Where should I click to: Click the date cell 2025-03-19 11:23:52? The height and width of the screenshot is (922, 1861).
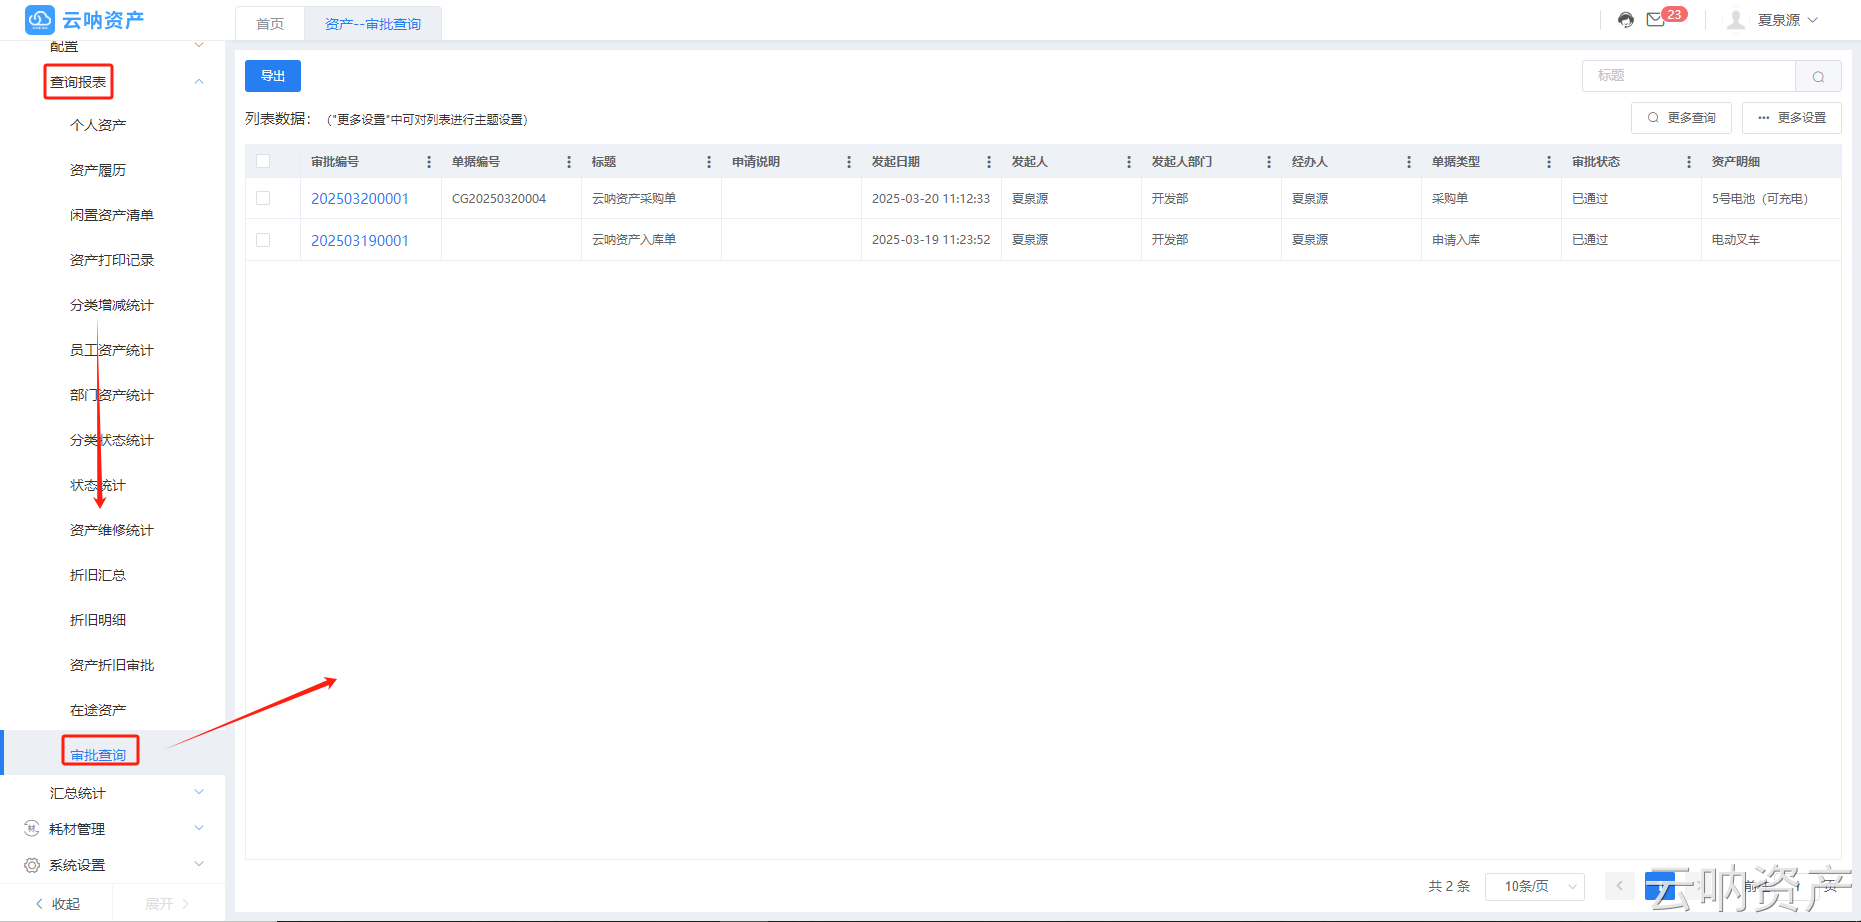pos(931,240)
